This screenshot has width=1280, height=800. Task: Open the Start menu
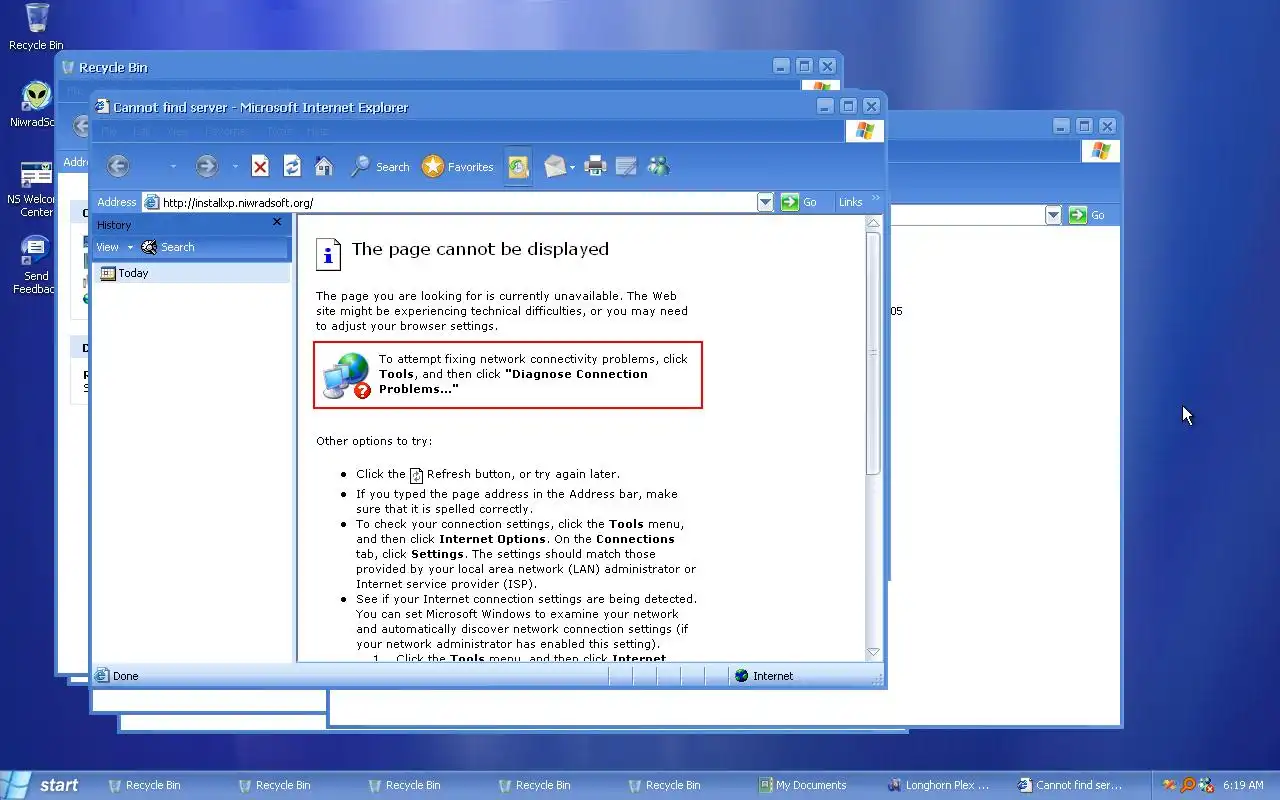pos(41,785)
